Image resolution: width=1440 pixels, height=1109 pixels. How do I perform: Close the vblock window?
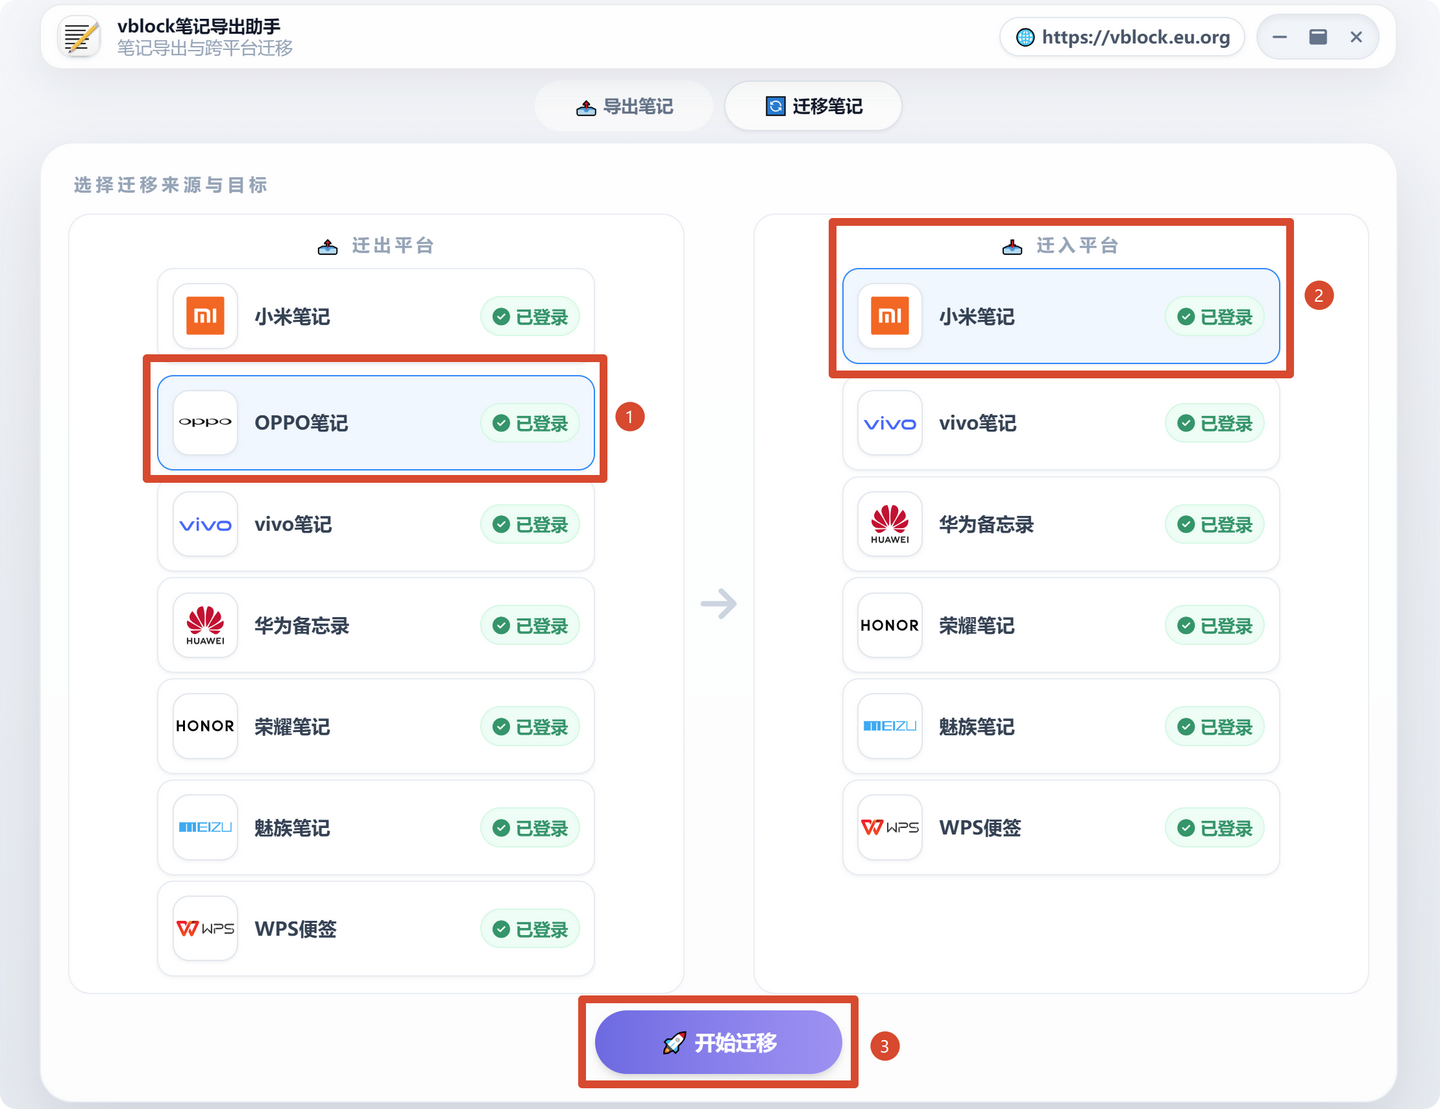pos(1356,37)
